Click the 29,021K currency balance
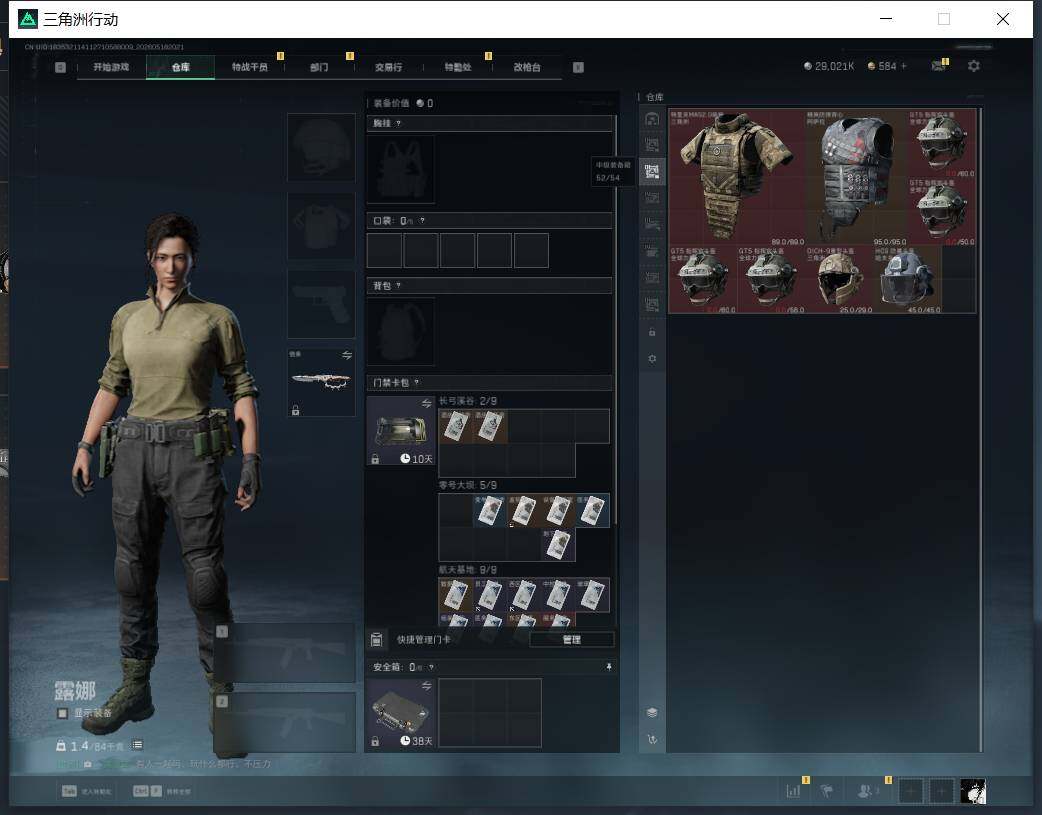The image size is (1042, 815). click(x=829, y=66)
